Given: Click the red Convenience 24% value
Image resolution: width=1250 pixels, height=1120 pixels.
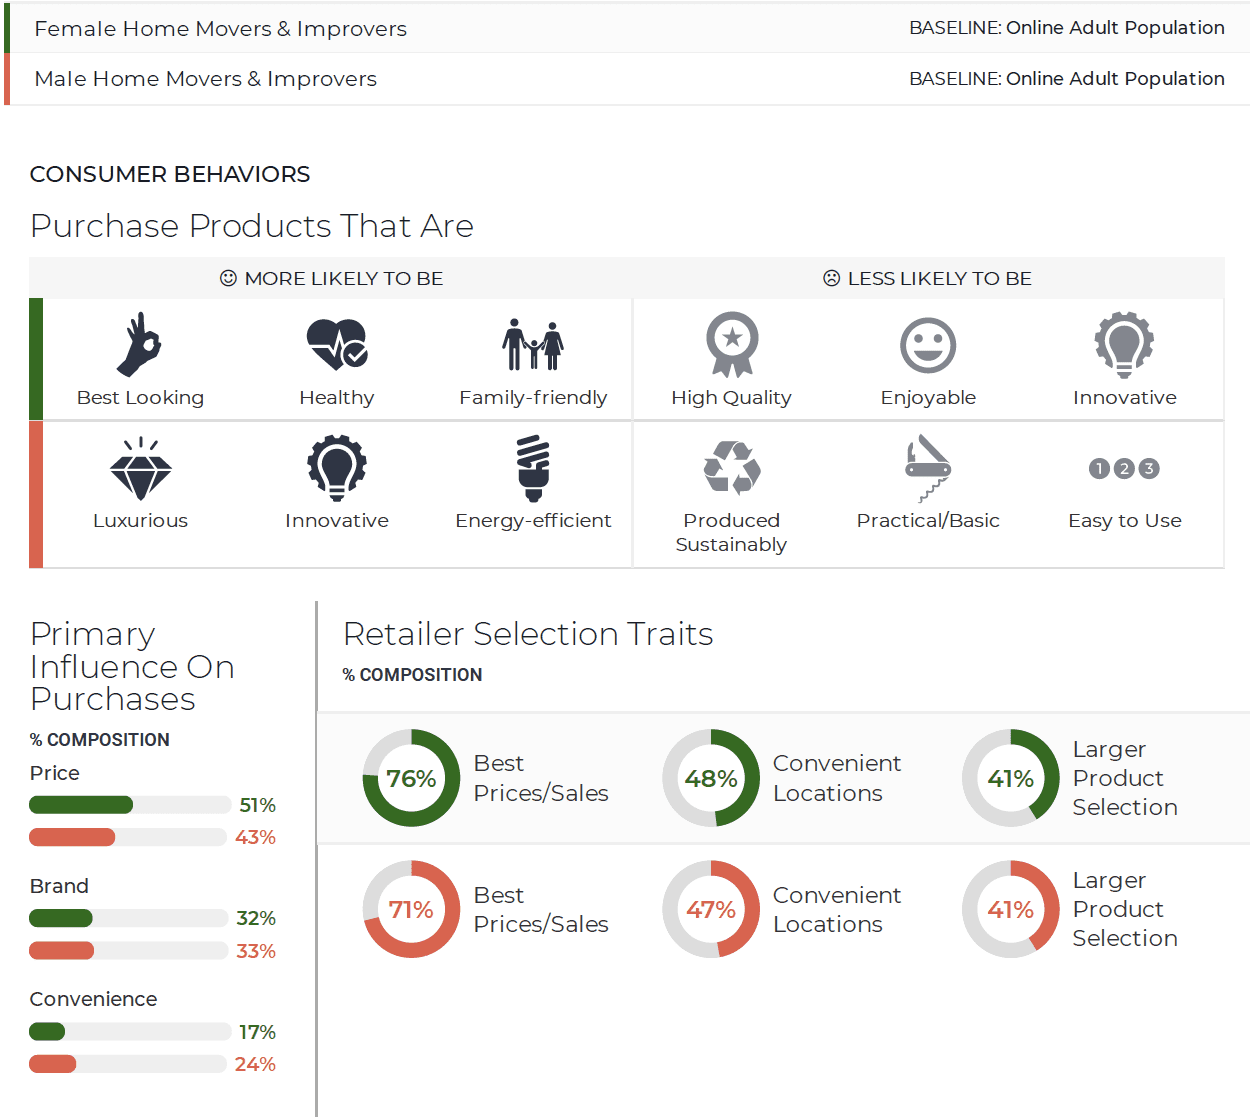Looking at the screenshot, I should coord(255,1064).
